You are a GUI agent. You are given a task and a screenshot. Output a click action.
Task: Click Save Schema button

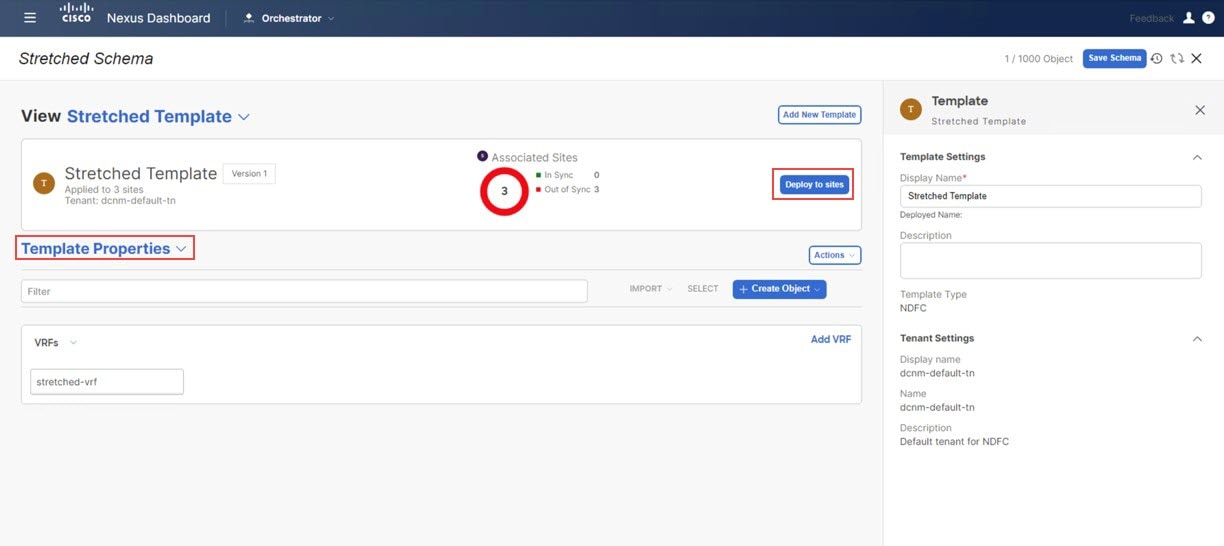[1114, 58]
